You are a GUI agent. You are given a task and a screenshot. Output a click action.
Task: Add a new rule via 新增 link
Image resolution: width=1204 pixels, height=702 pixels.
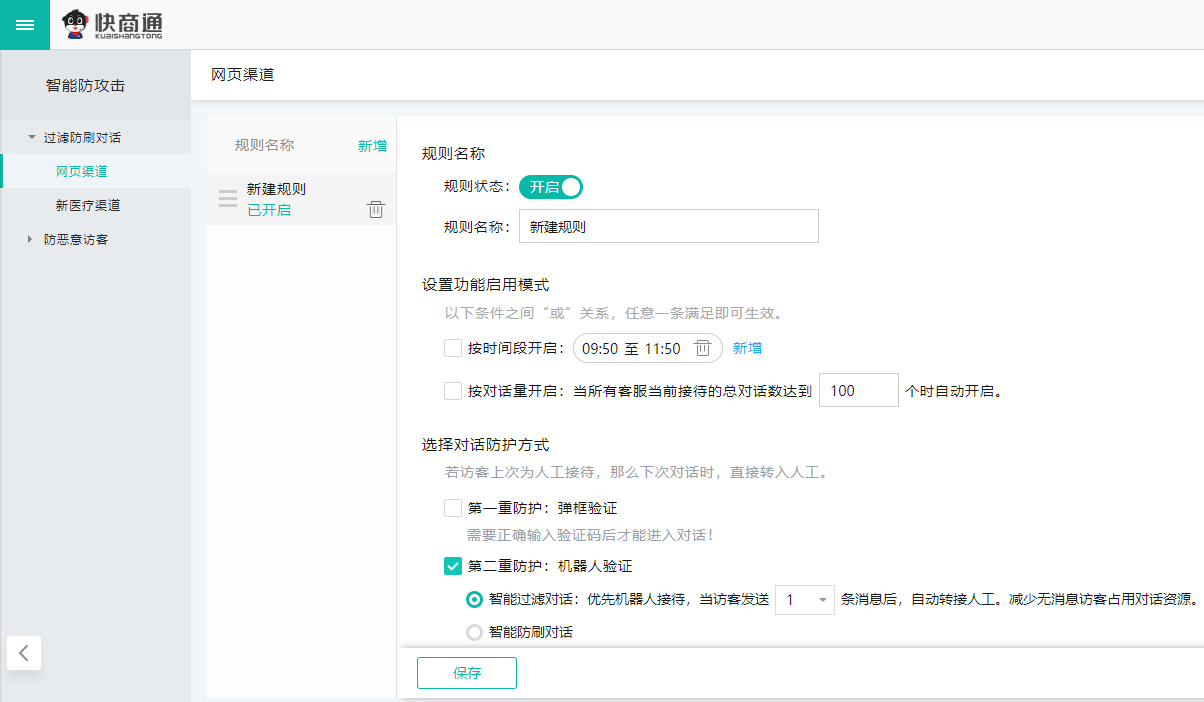click(x=371, y=145)
